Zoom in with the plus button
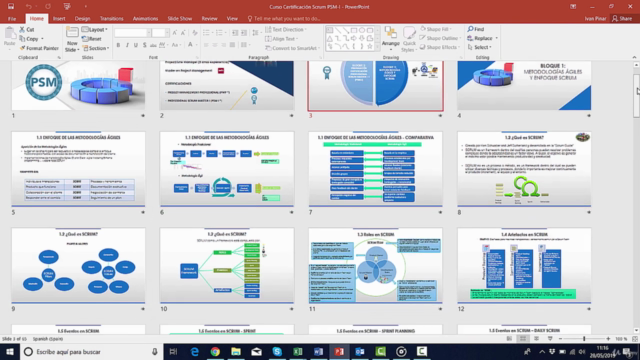The image size is (640, 360). [608, 339]
